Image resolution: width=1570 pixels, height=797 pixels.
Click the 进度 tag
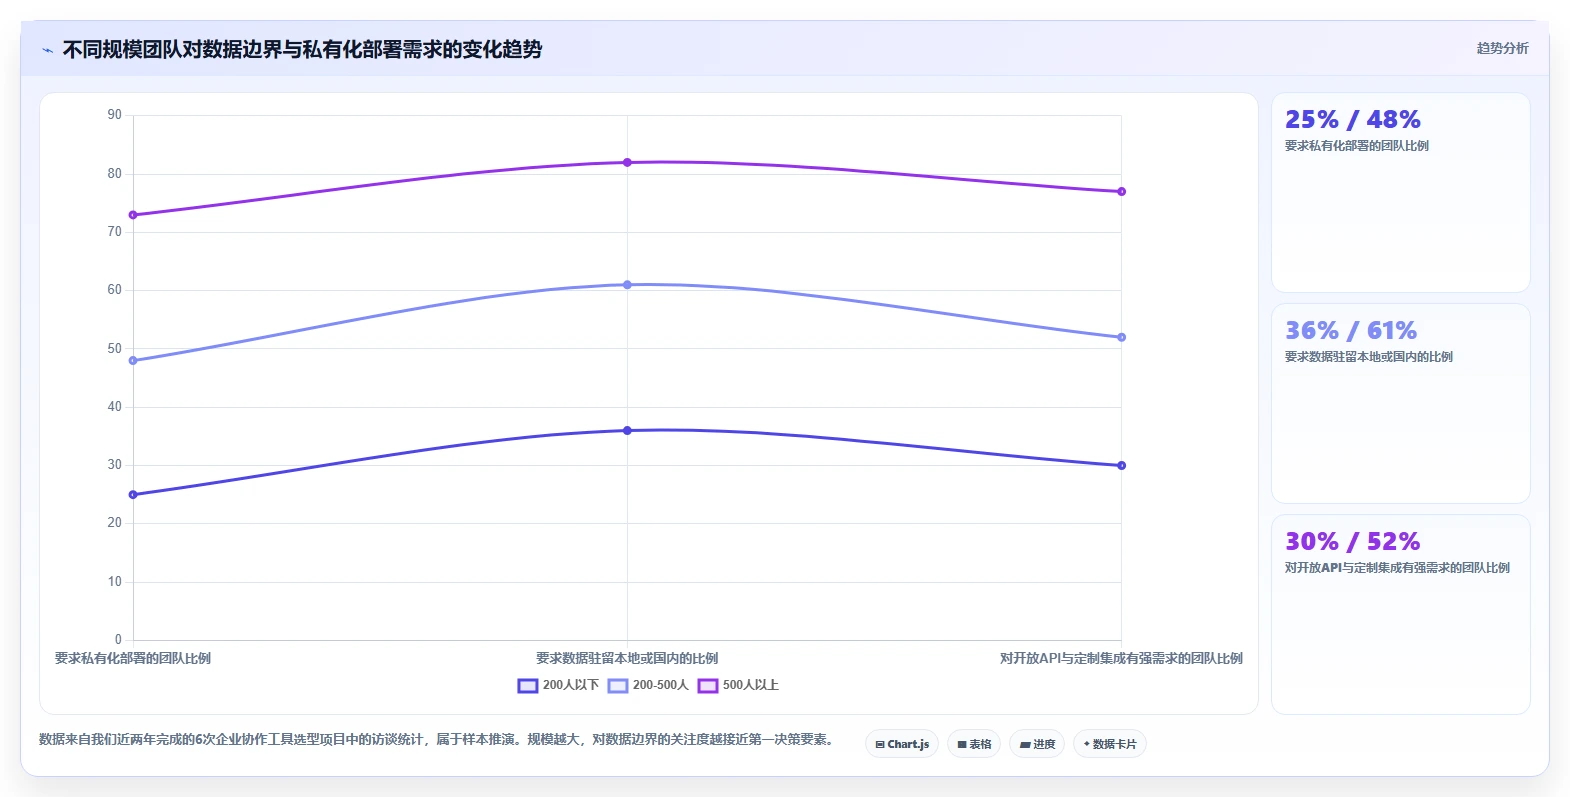tap(1037, 744)
